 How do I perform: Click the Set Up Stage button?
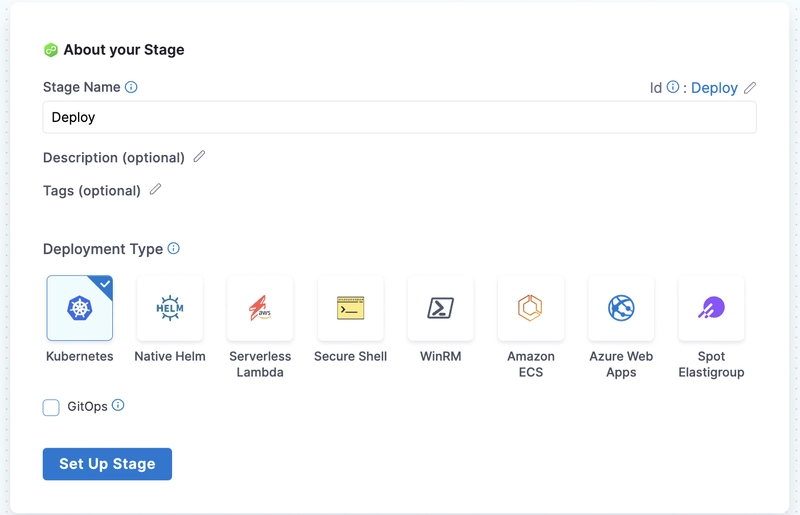[x=107, y=463]
